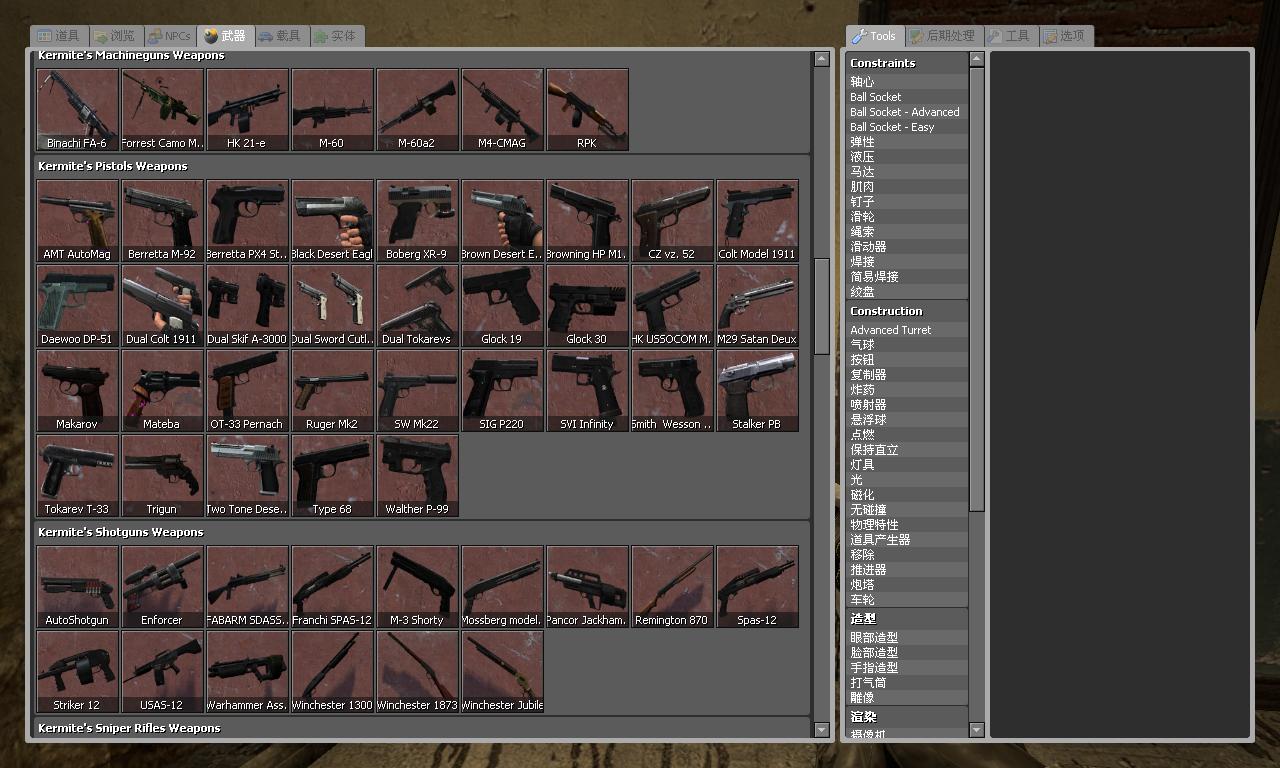Choose the Trigun revolver
Viewport: 1280px width, 768px height.
(x=162, y=476)
